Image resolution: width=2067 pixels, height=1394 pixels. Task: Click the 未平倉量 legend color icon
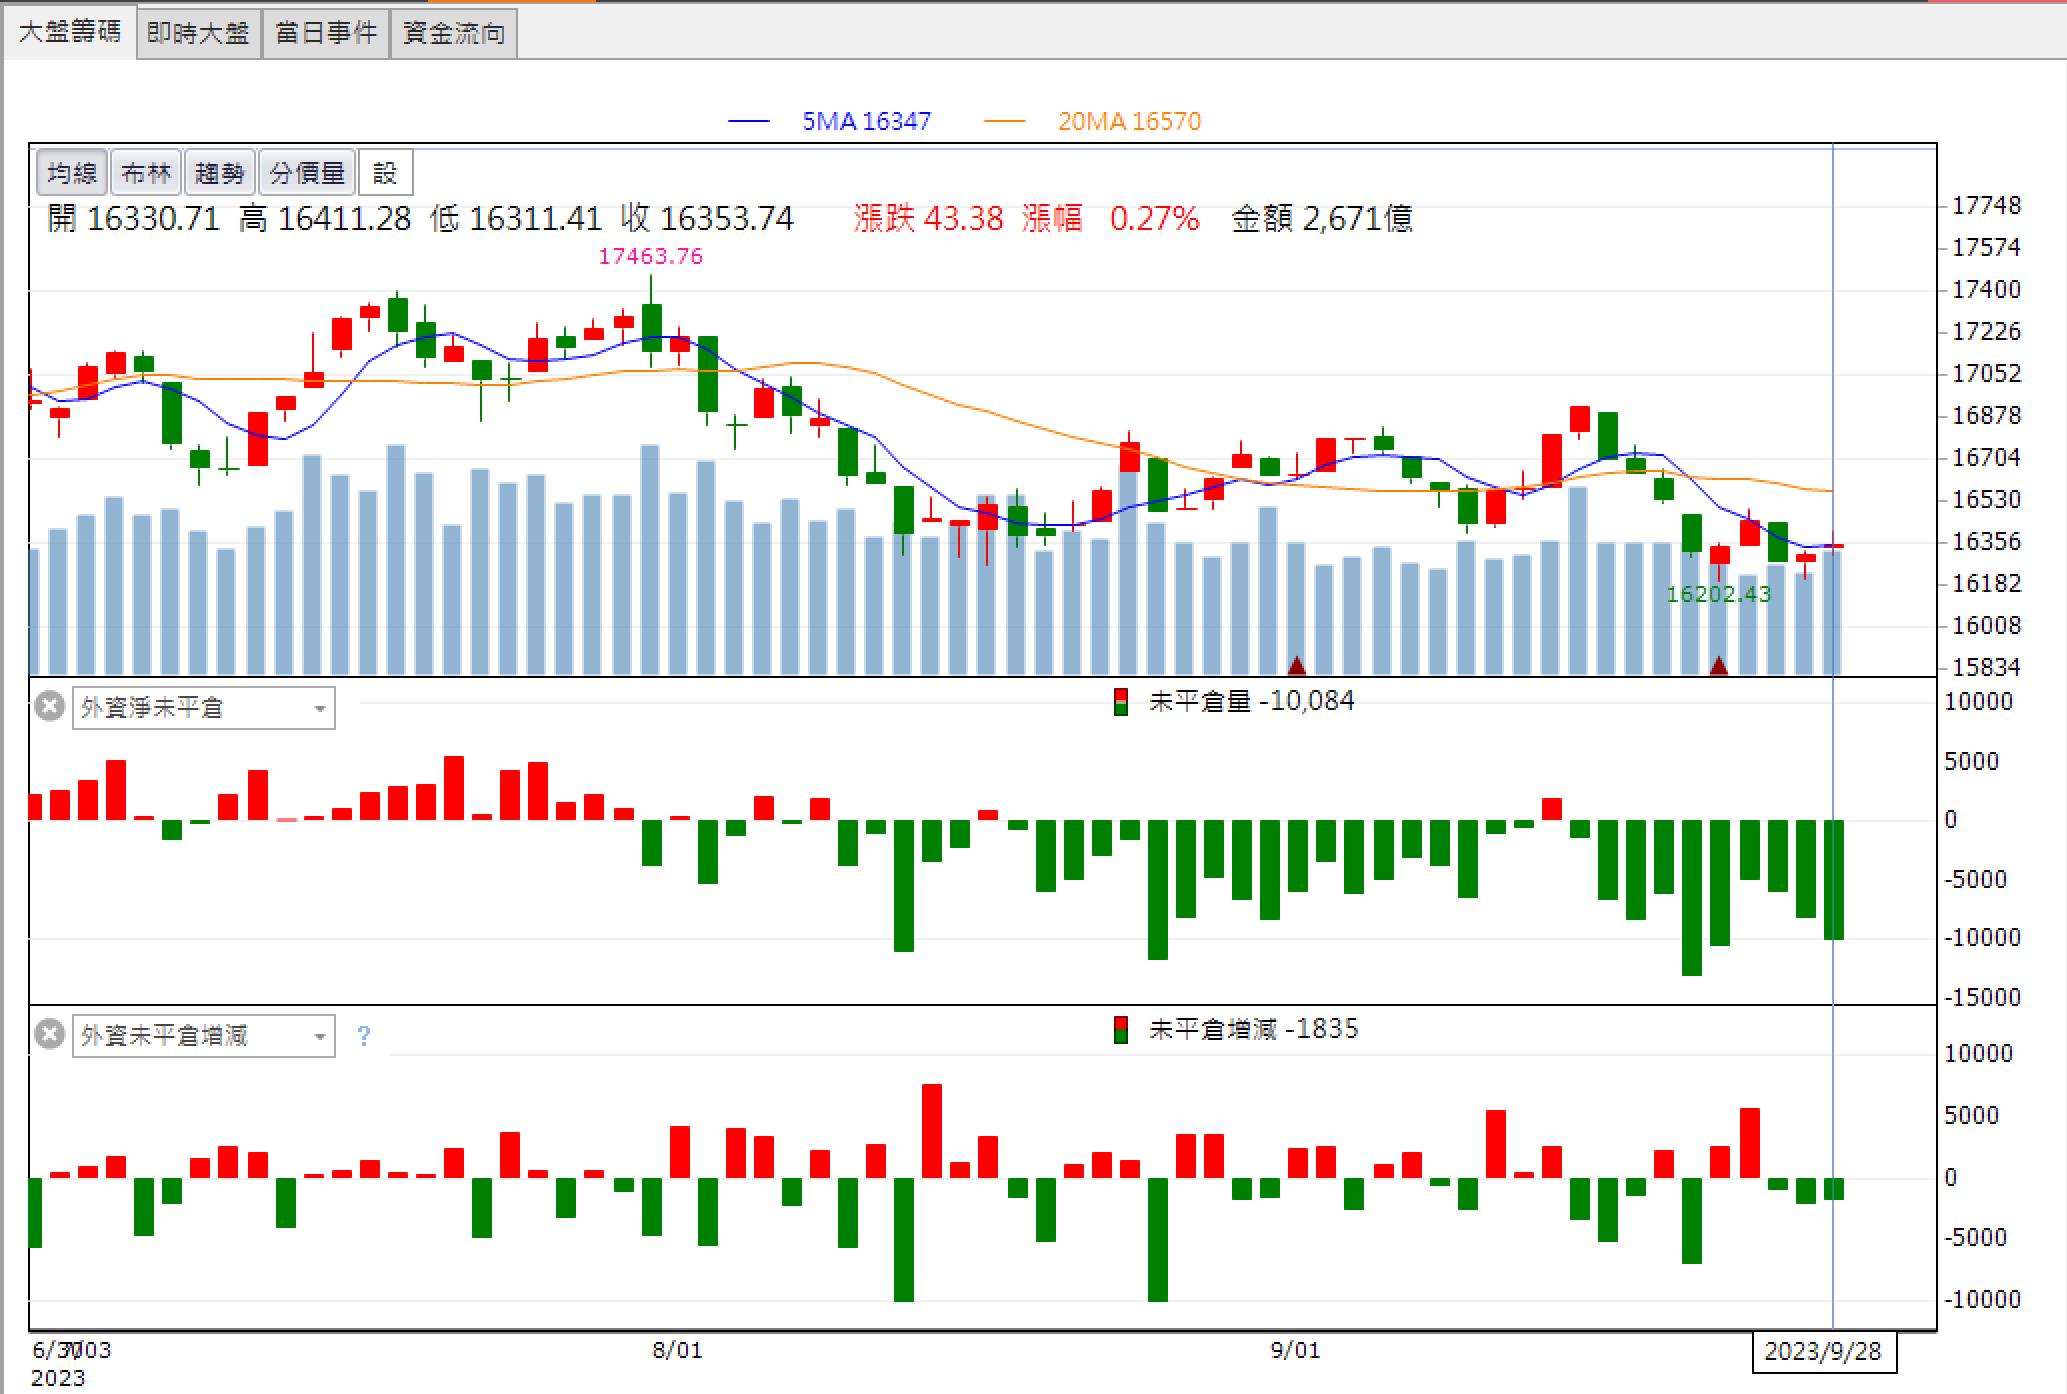point(1121,702)
